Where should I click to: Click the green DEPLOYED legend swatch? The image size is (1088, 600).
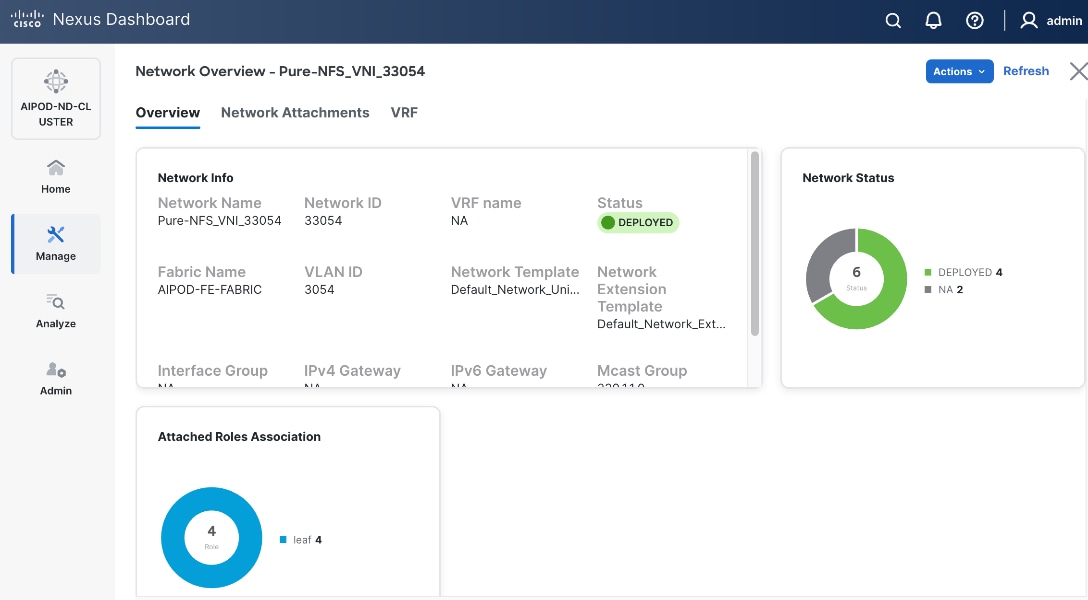(928, 272)
